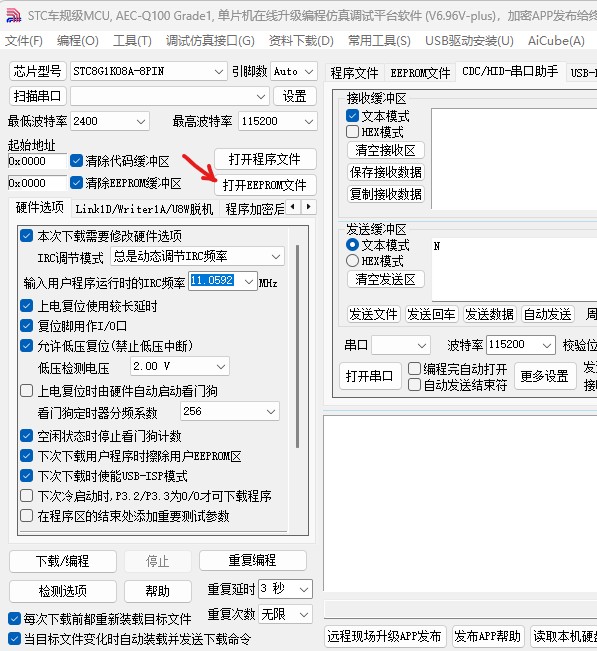The width and height of the screenshot is (597, 651).
Task: Click the 重复编程 button
Action: click(x=252, y=560)
